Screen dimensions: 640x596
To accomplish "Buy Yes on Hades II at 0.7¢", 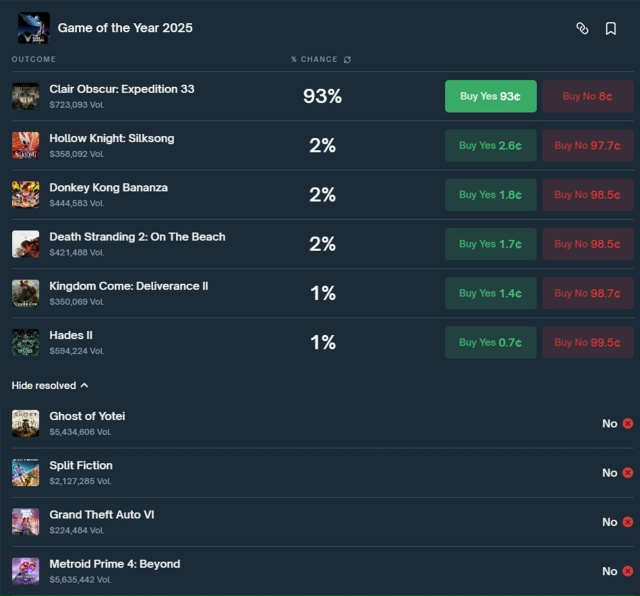I will pyautogui.click(x=490, y=342).
